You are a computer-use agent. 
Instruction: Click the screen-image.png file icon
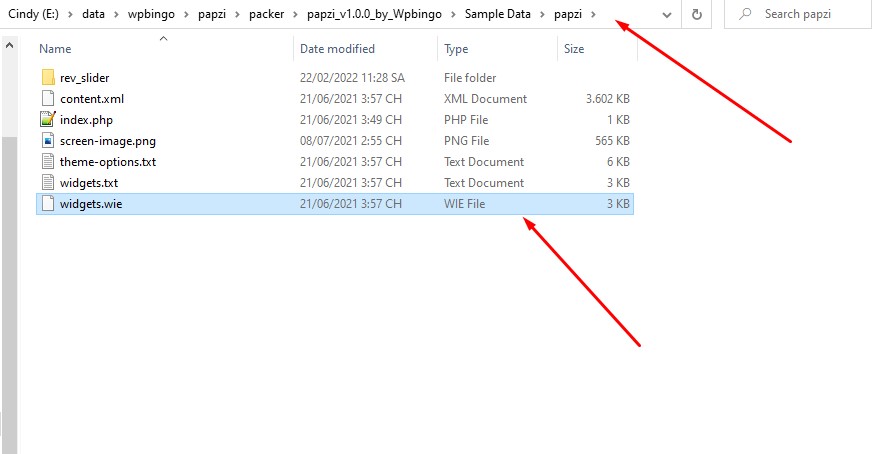[48, 141]
